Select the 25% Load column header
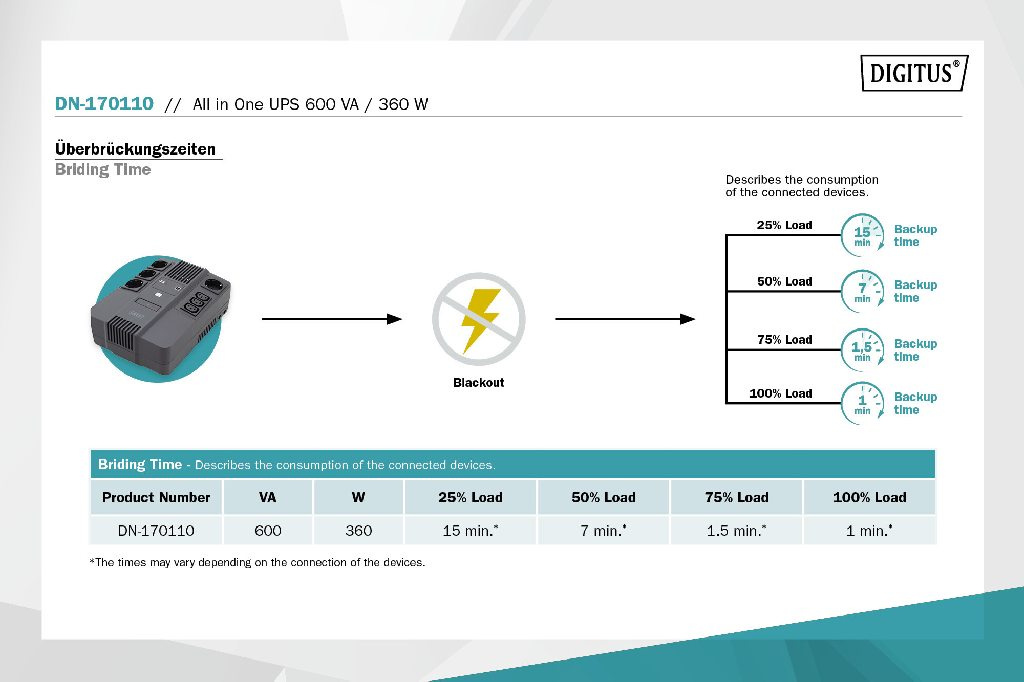Image resolution: width=1024 pixels, height=682 pixels. tap(470, 497)
